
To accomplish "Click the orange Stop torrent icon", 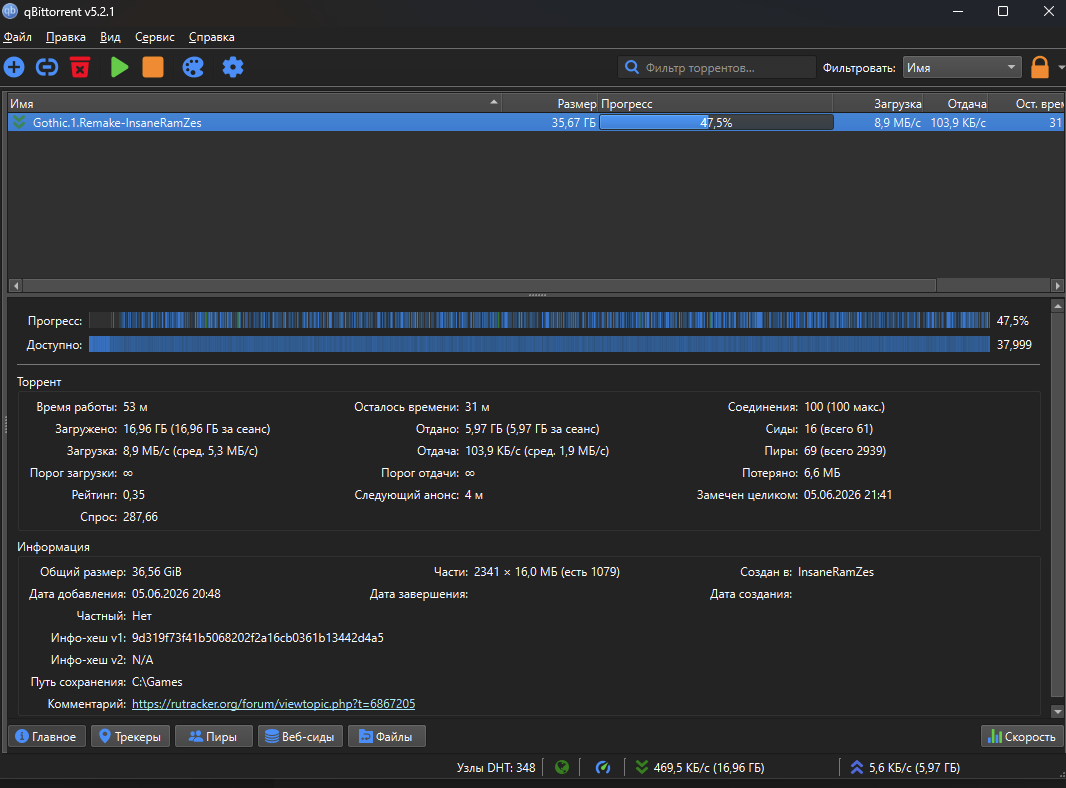I will tap(153, 67).
